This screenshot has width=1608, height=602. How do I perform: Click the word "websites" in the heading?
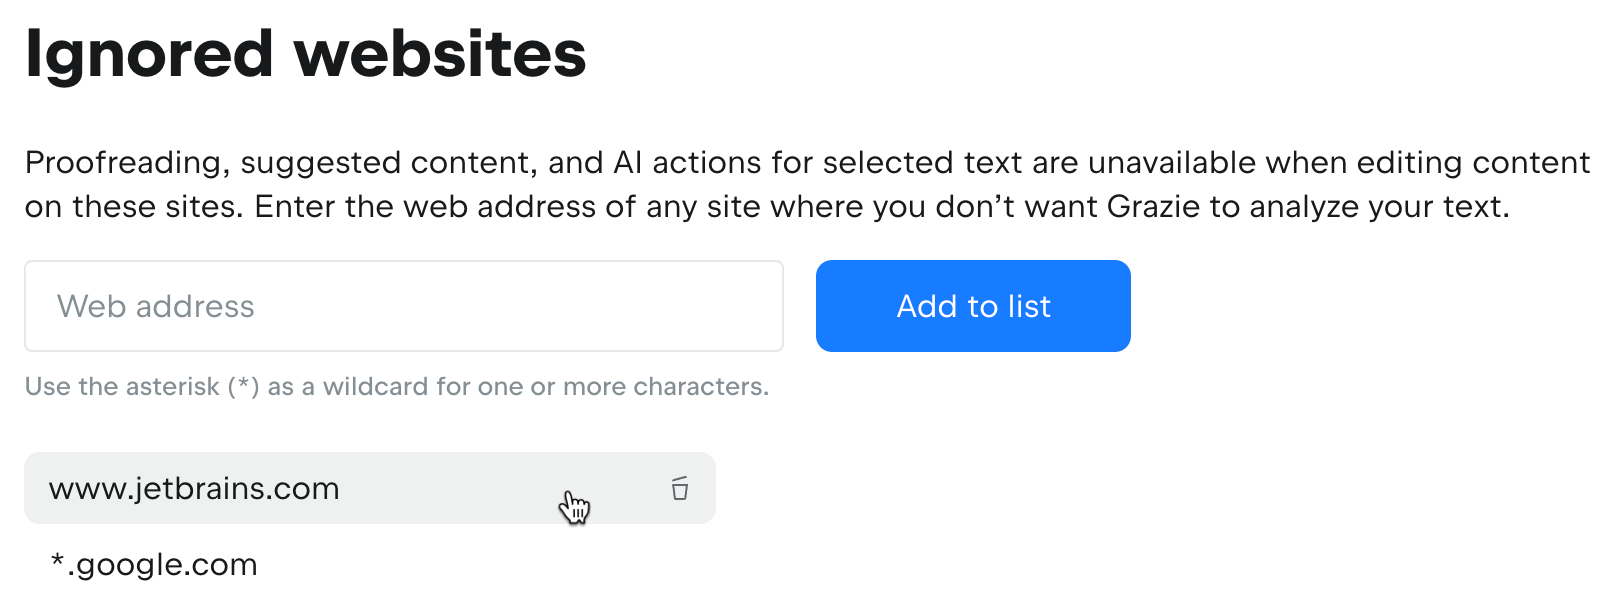[440, 54]
